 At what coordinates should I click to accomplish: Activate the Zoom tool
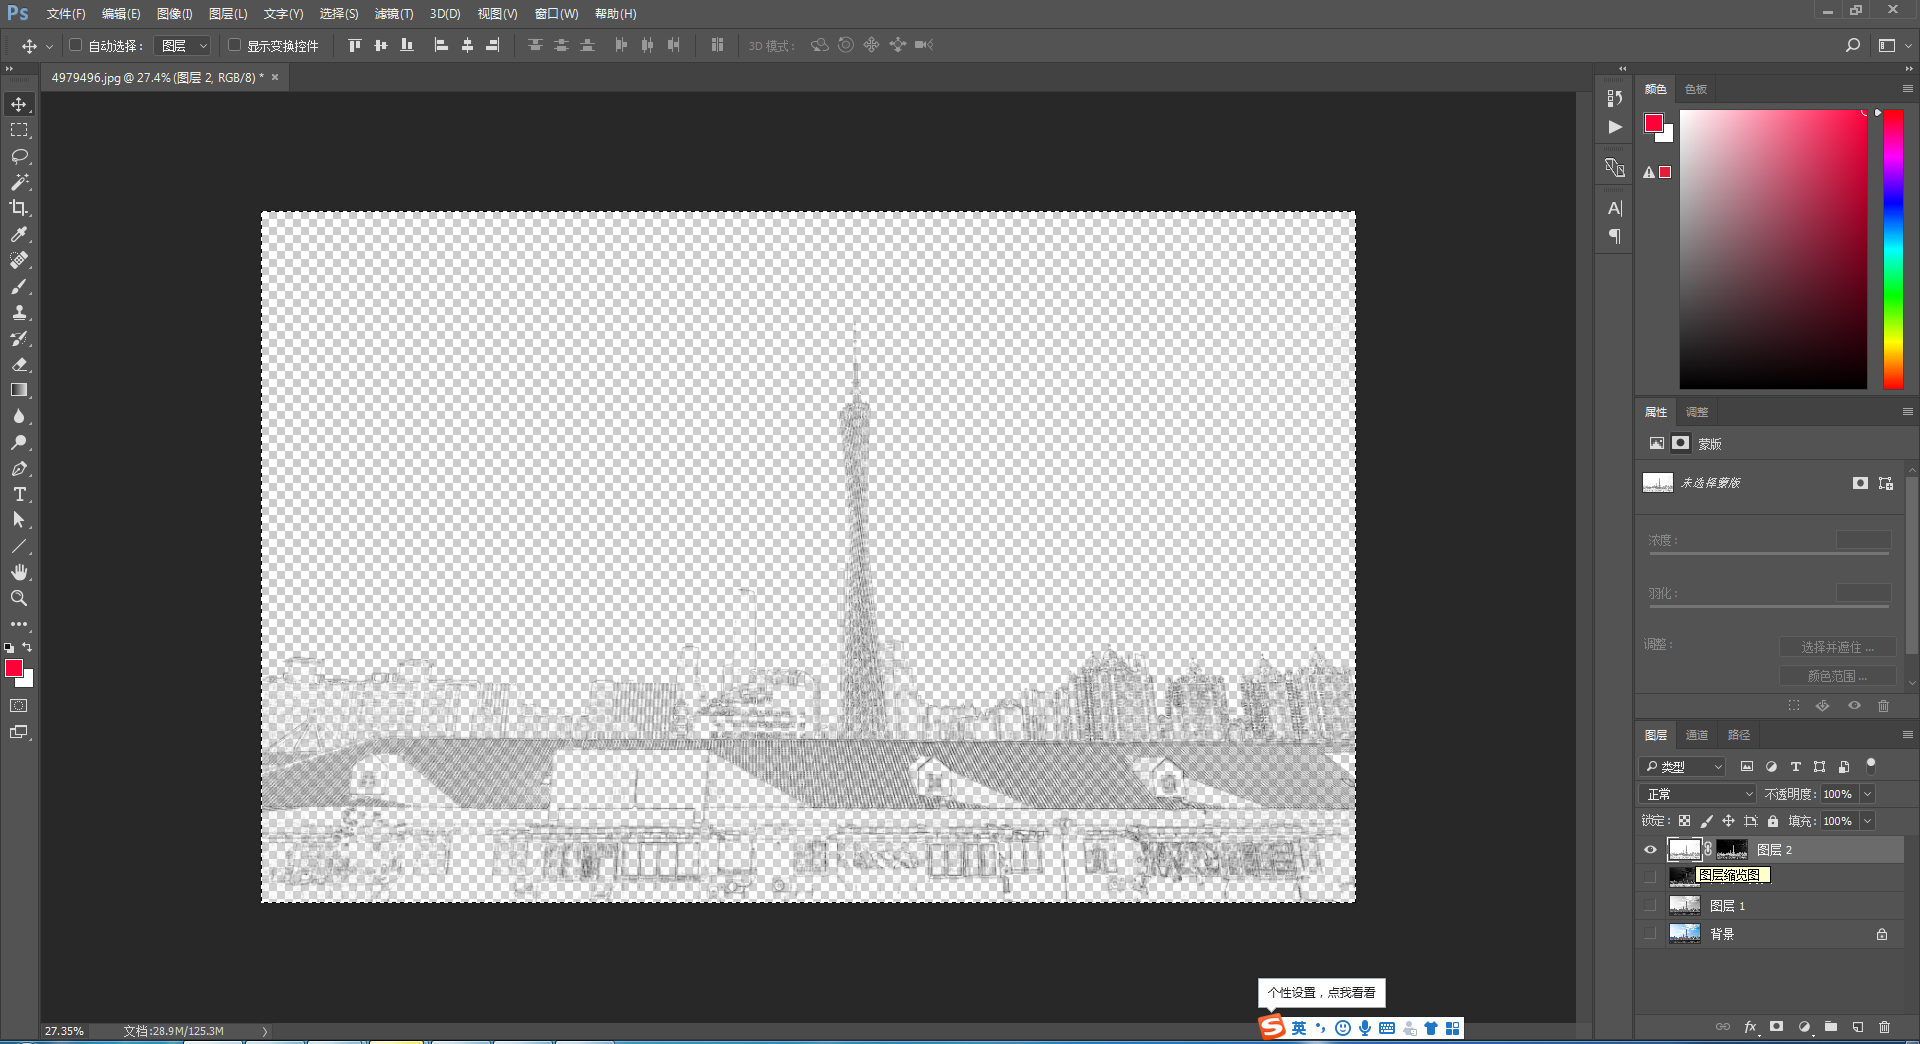pos(19,598)
